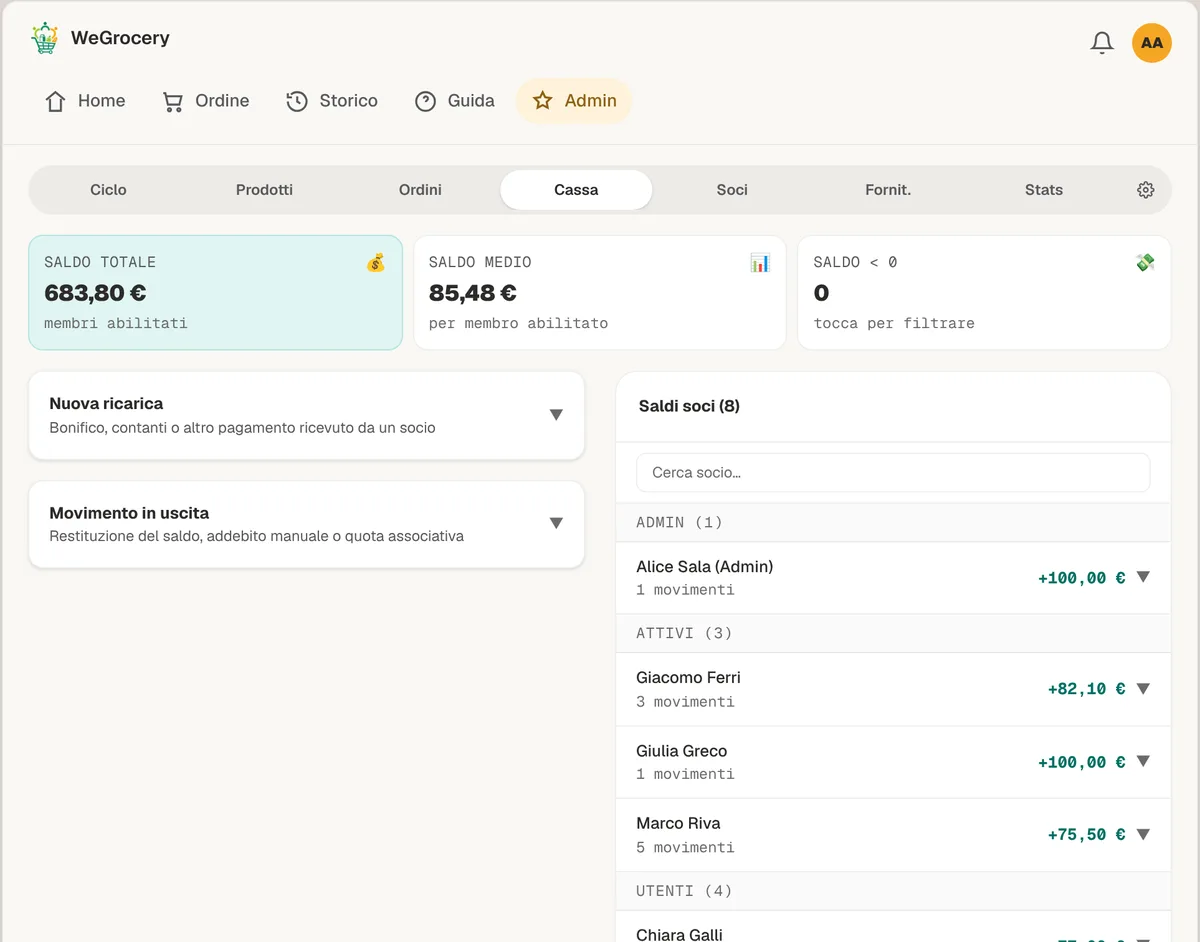
Task: Open the settings gear in admin tabs
Action: click(x=1146, y=190)
